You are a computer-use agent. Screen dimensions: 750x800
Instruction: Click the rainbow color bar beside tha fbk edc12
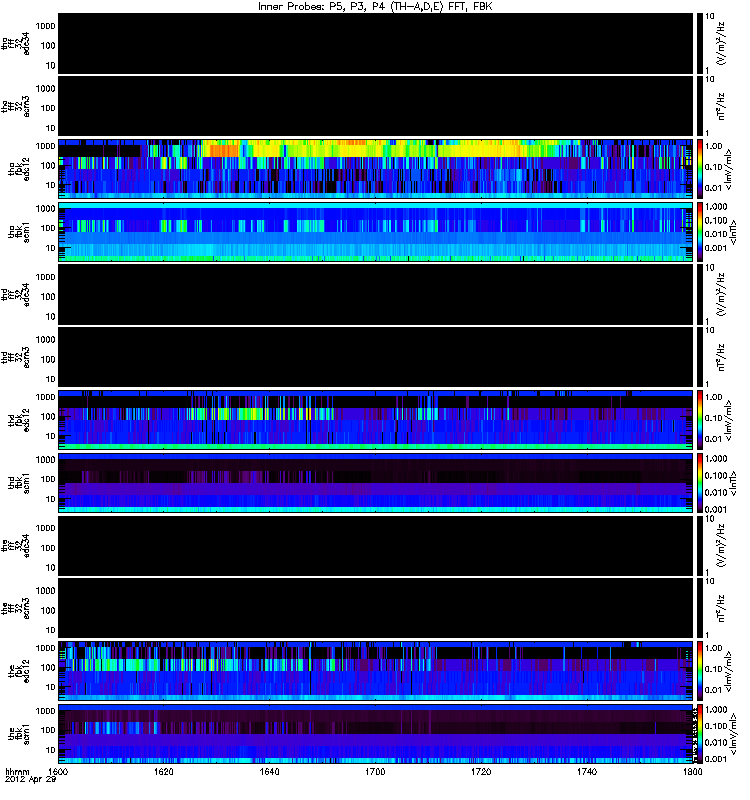(x=699, y=169)
